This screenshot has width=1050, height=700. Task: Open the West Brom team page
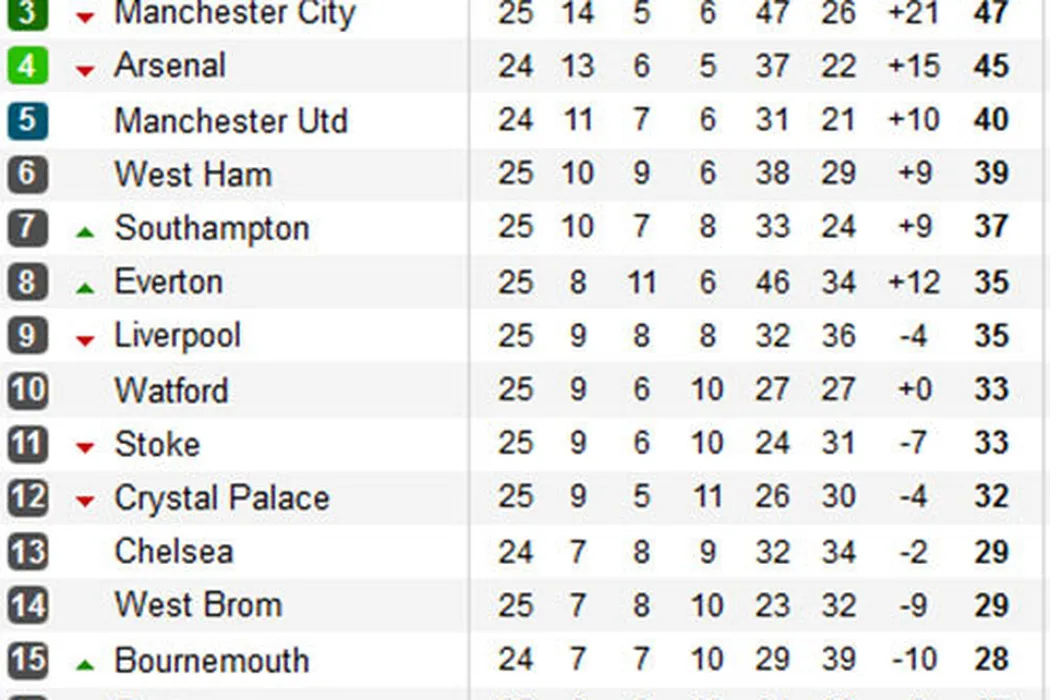pyautogui.click(x=198, y=605)
